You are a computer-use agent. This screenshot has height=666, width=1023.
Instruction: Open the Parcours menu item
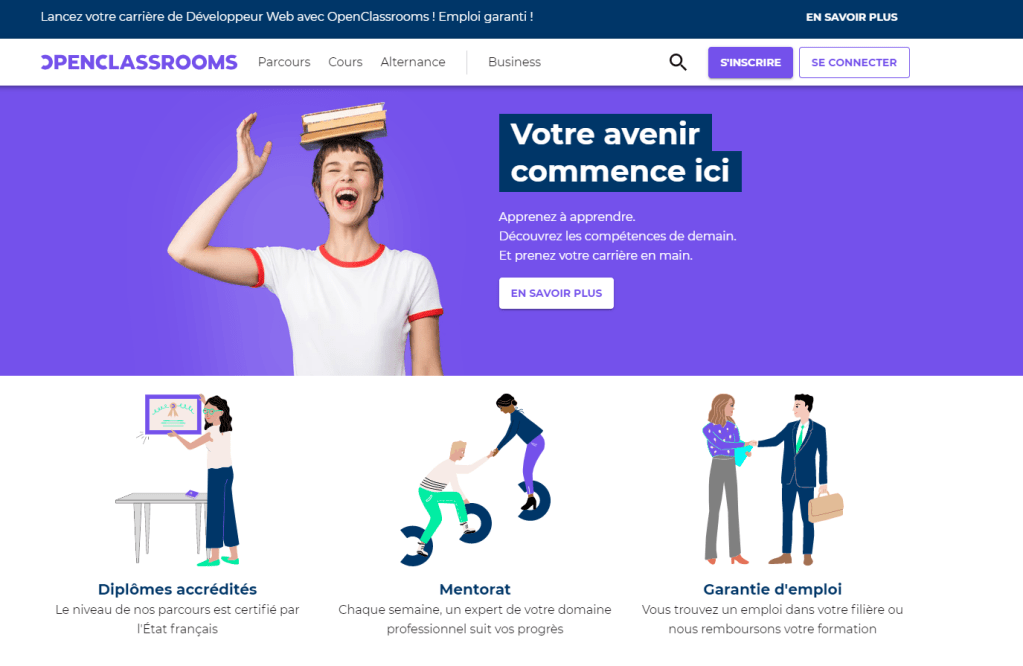284,62
